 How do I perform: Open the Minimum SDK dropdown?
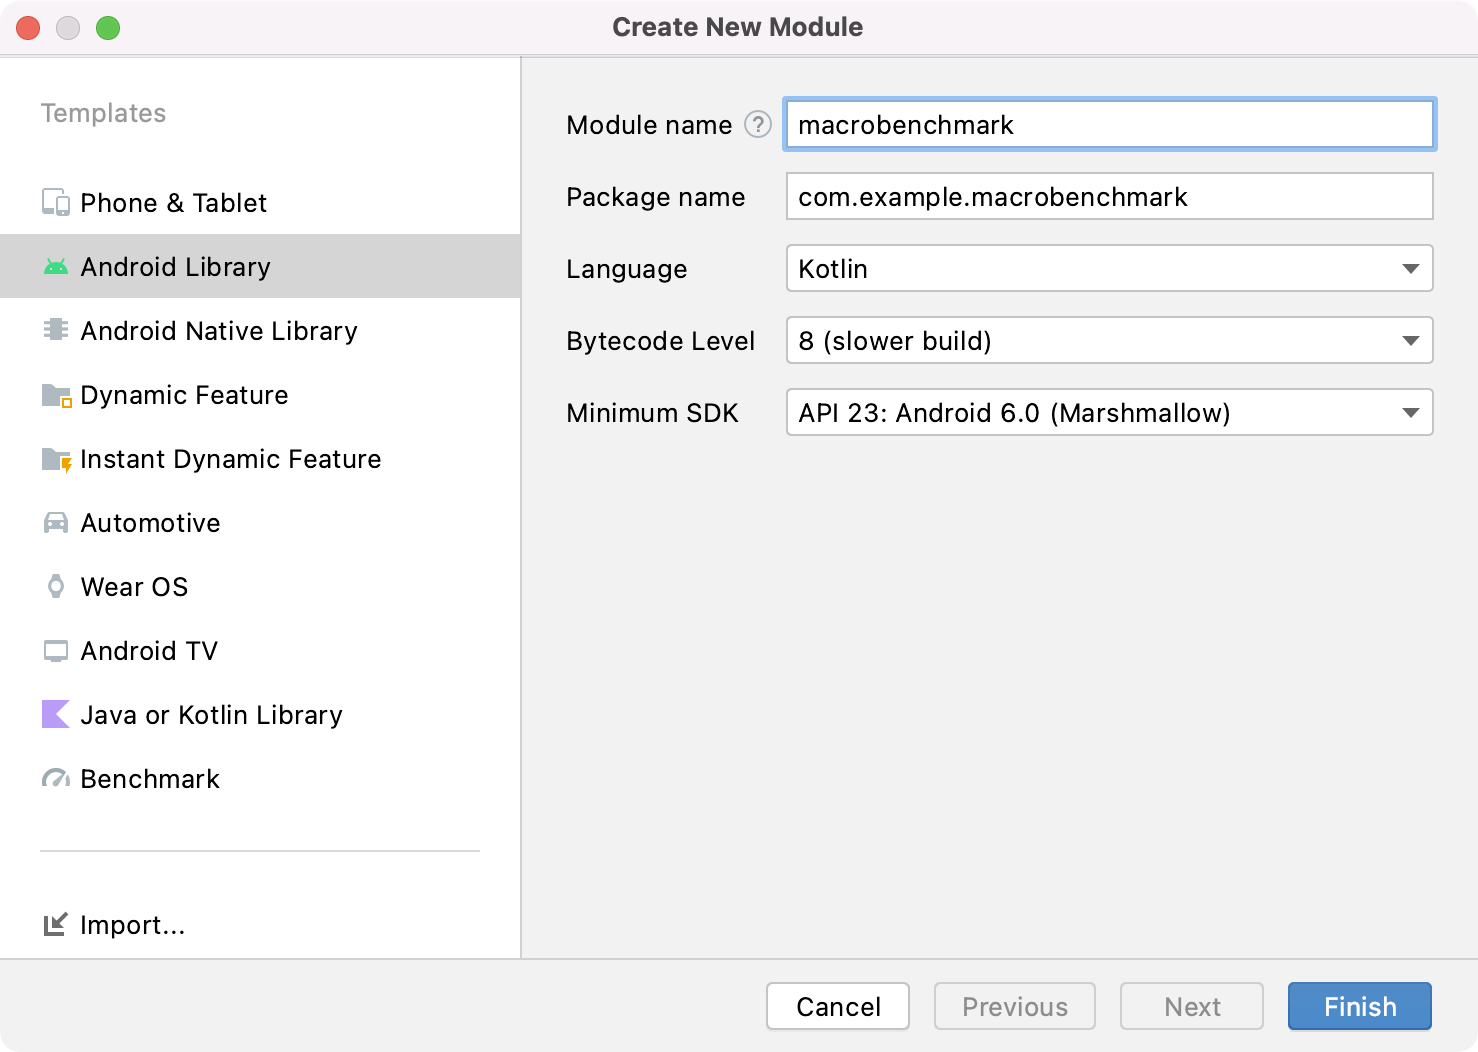point(1109,413)
